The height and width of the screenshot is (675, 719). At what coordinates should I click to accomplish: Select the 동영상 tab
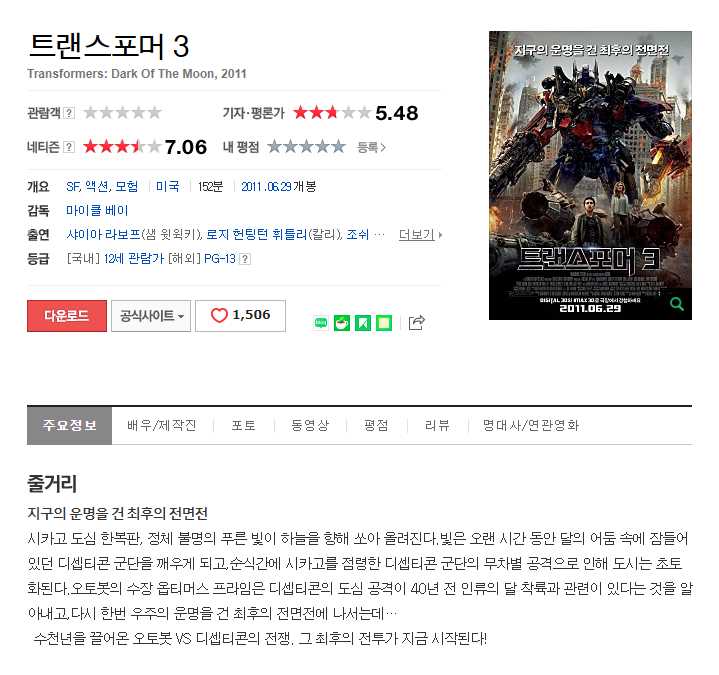(310, 425)
